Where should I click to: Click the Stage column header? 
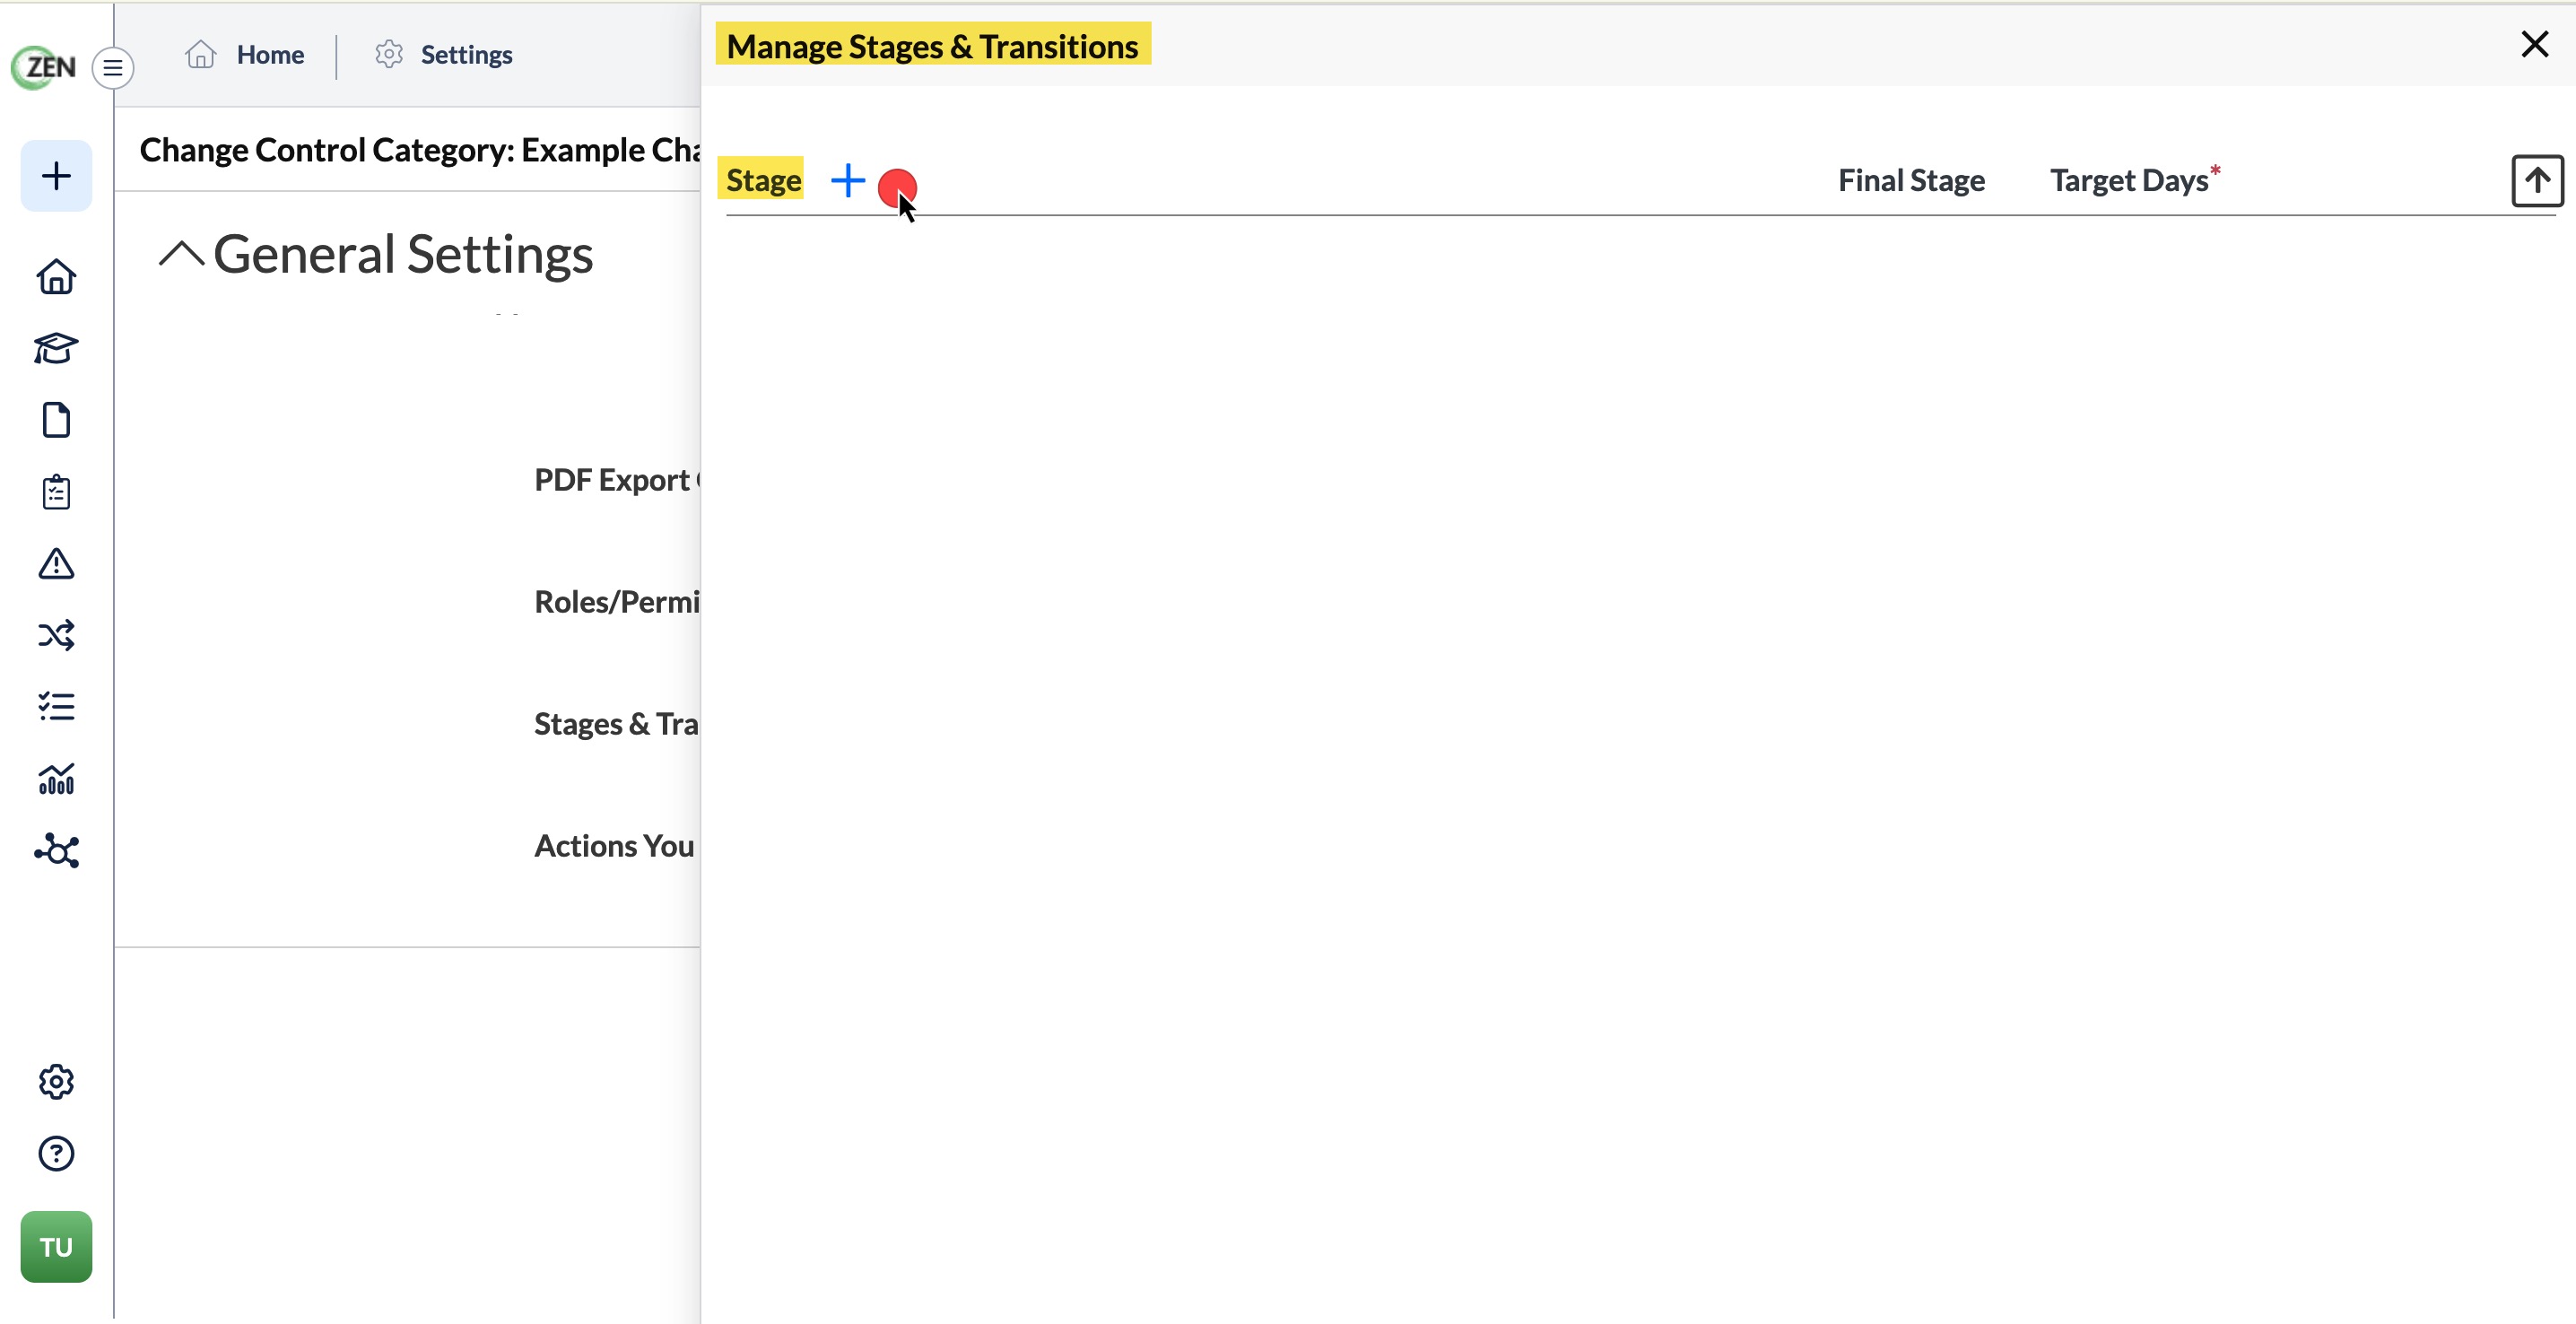click(763, 180)
